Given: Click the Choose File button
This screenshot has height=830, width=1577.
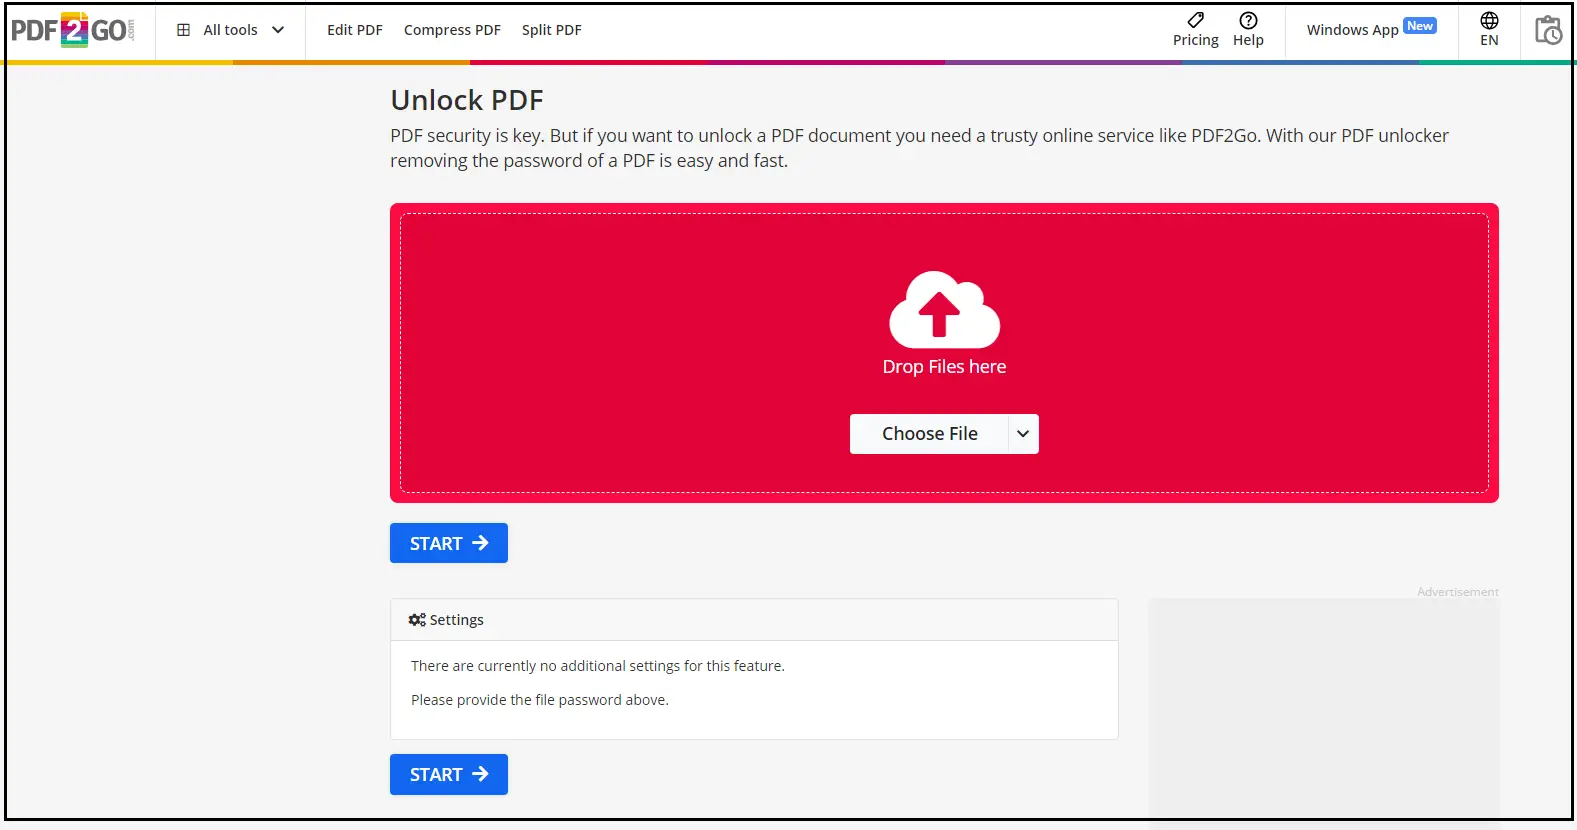Looking at the screenshot, I should point(929,434).
